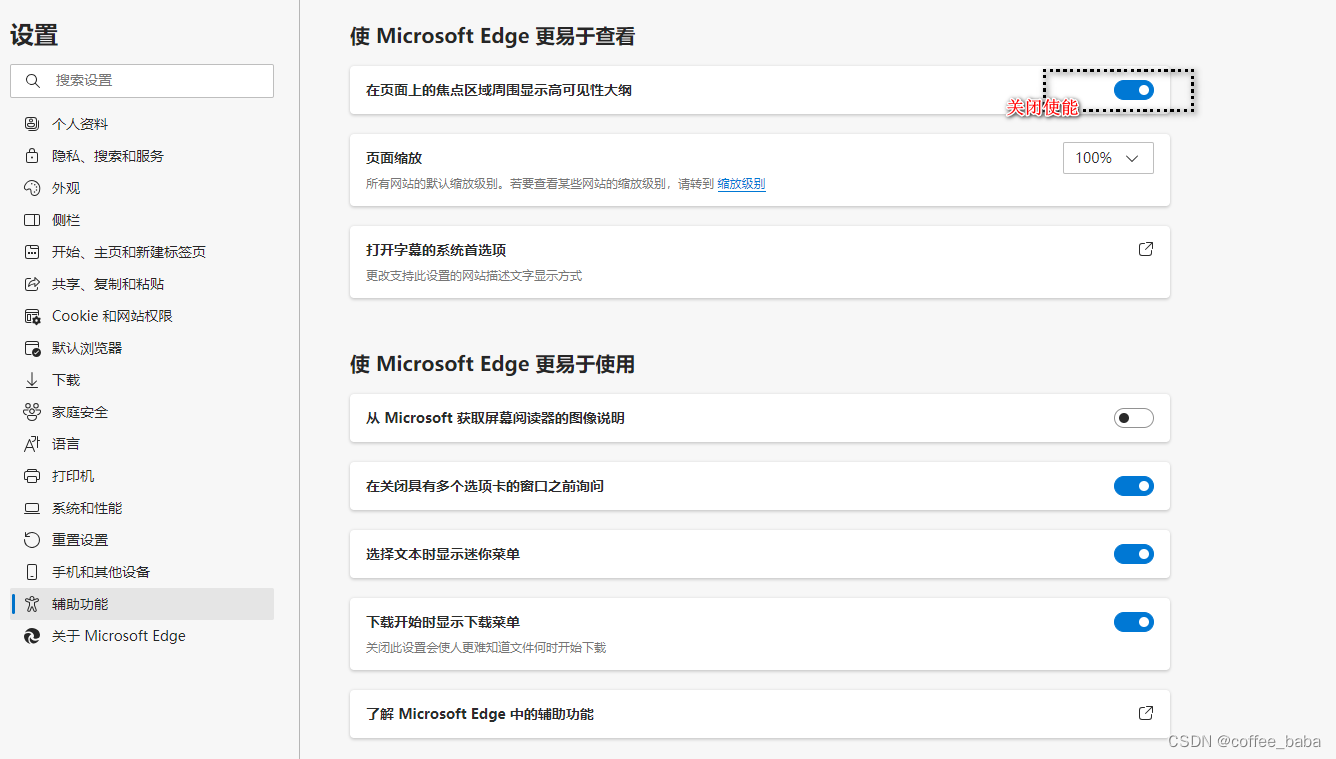Open 开始、主页和新建标签页 settings
Viewport: 1336px width, 759px height.
pos(142,252)
